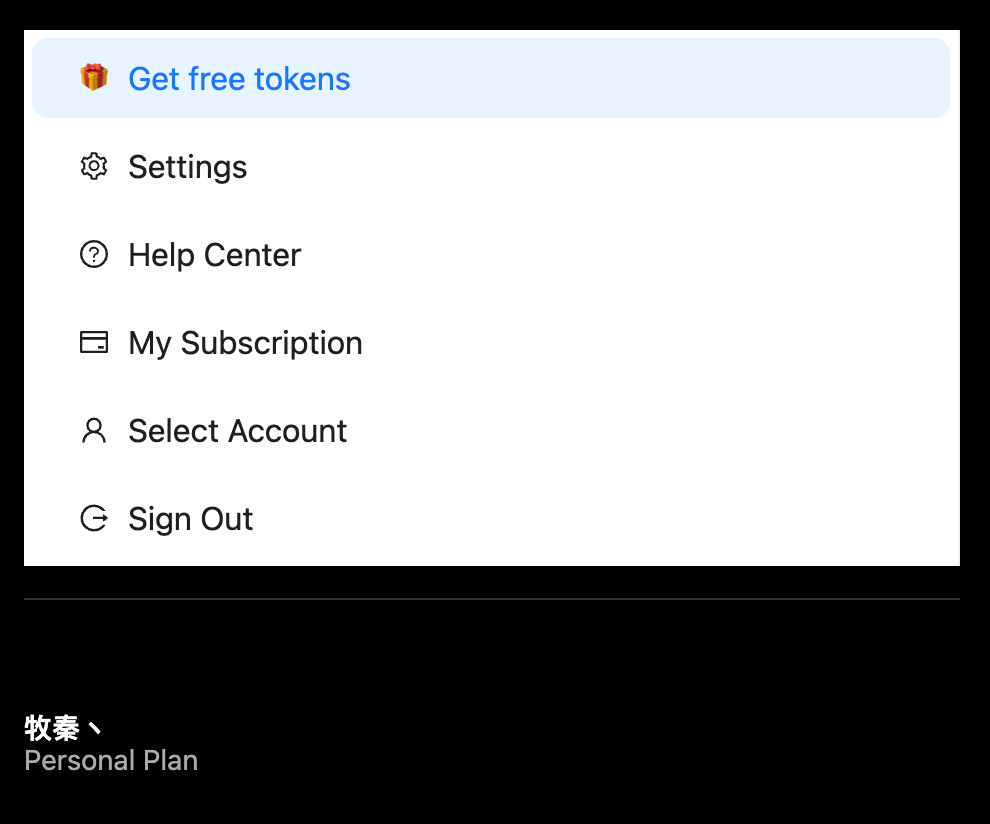Click the person silhouette icon

(x=94, y=431)
